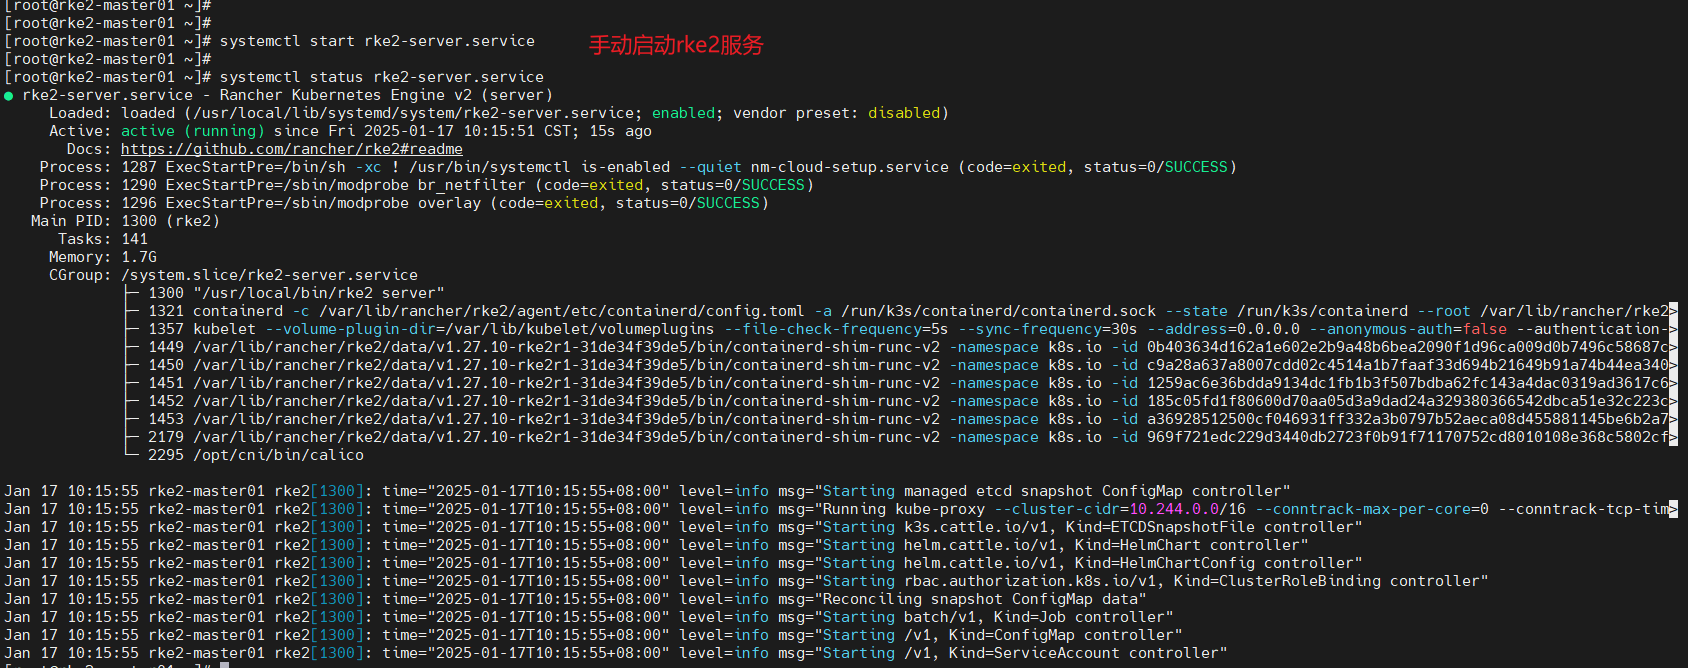
Task: Click the green 'enabled' word in Loaded line
Action: click(684, 113)
